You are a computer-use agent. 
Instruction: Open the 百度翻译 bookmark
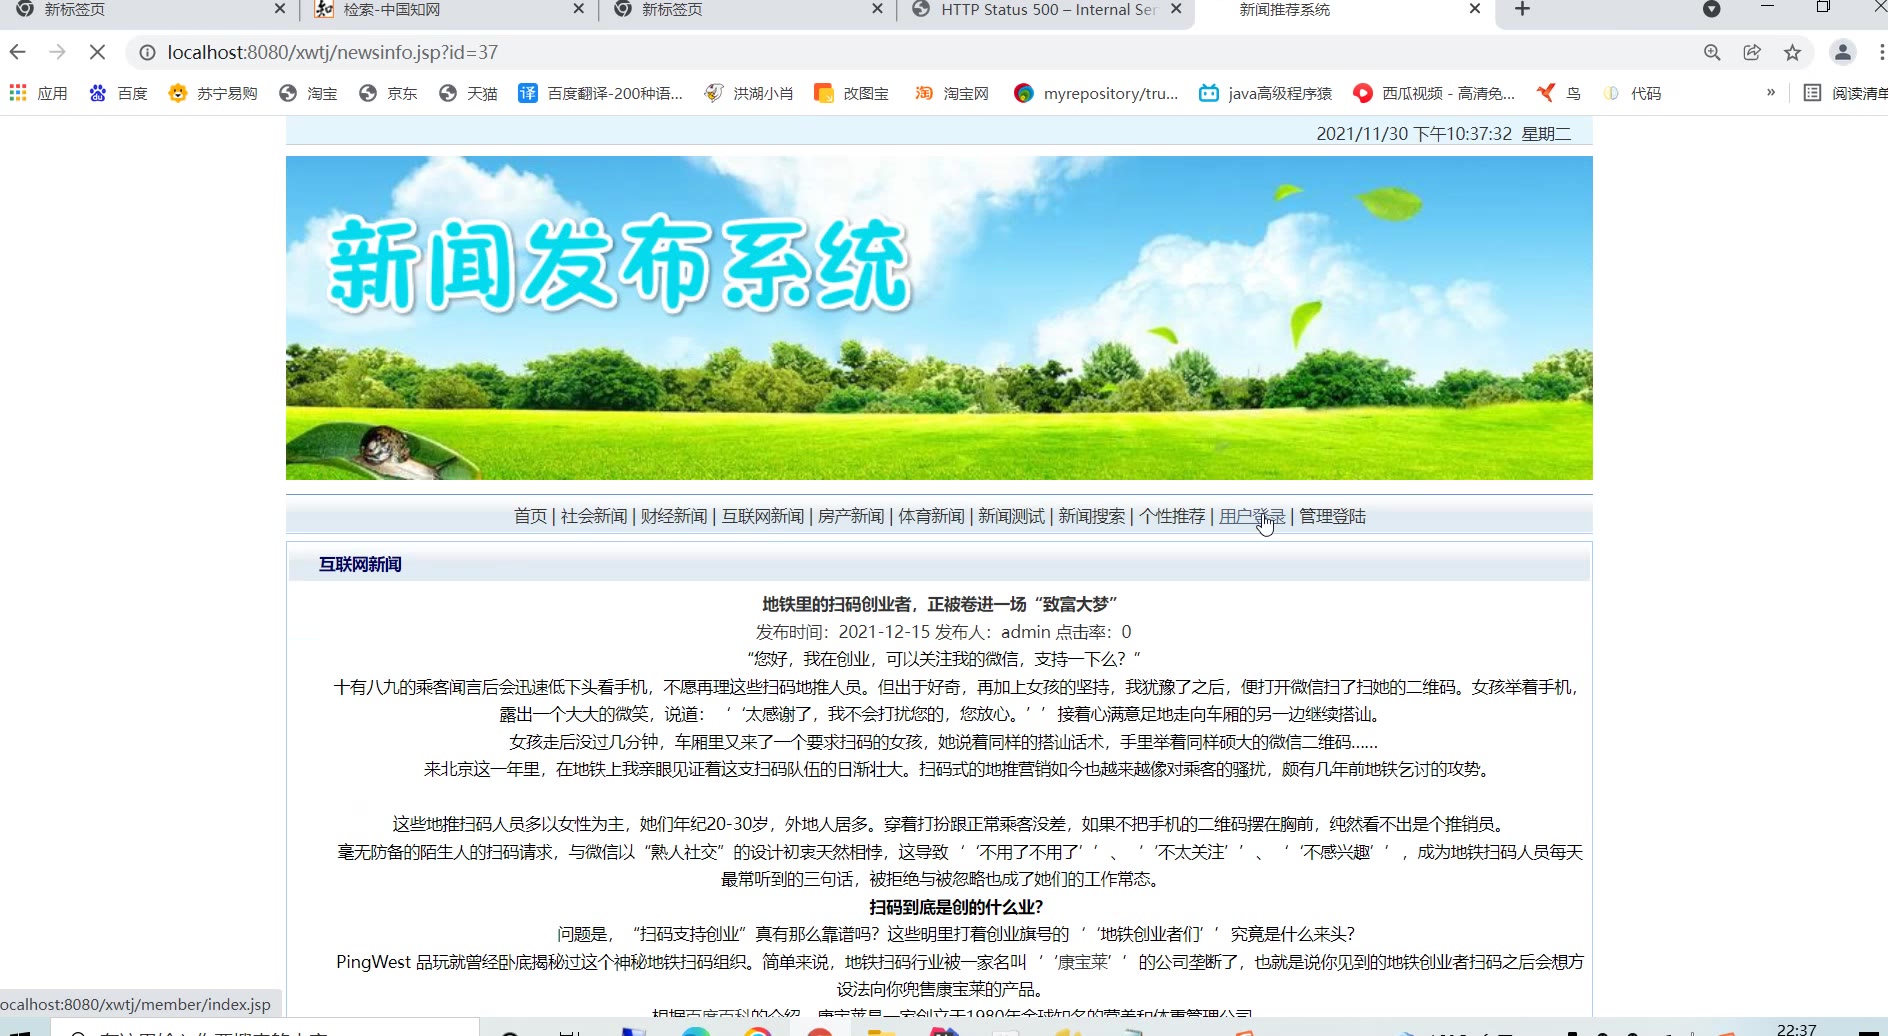[x=600, y=93]
